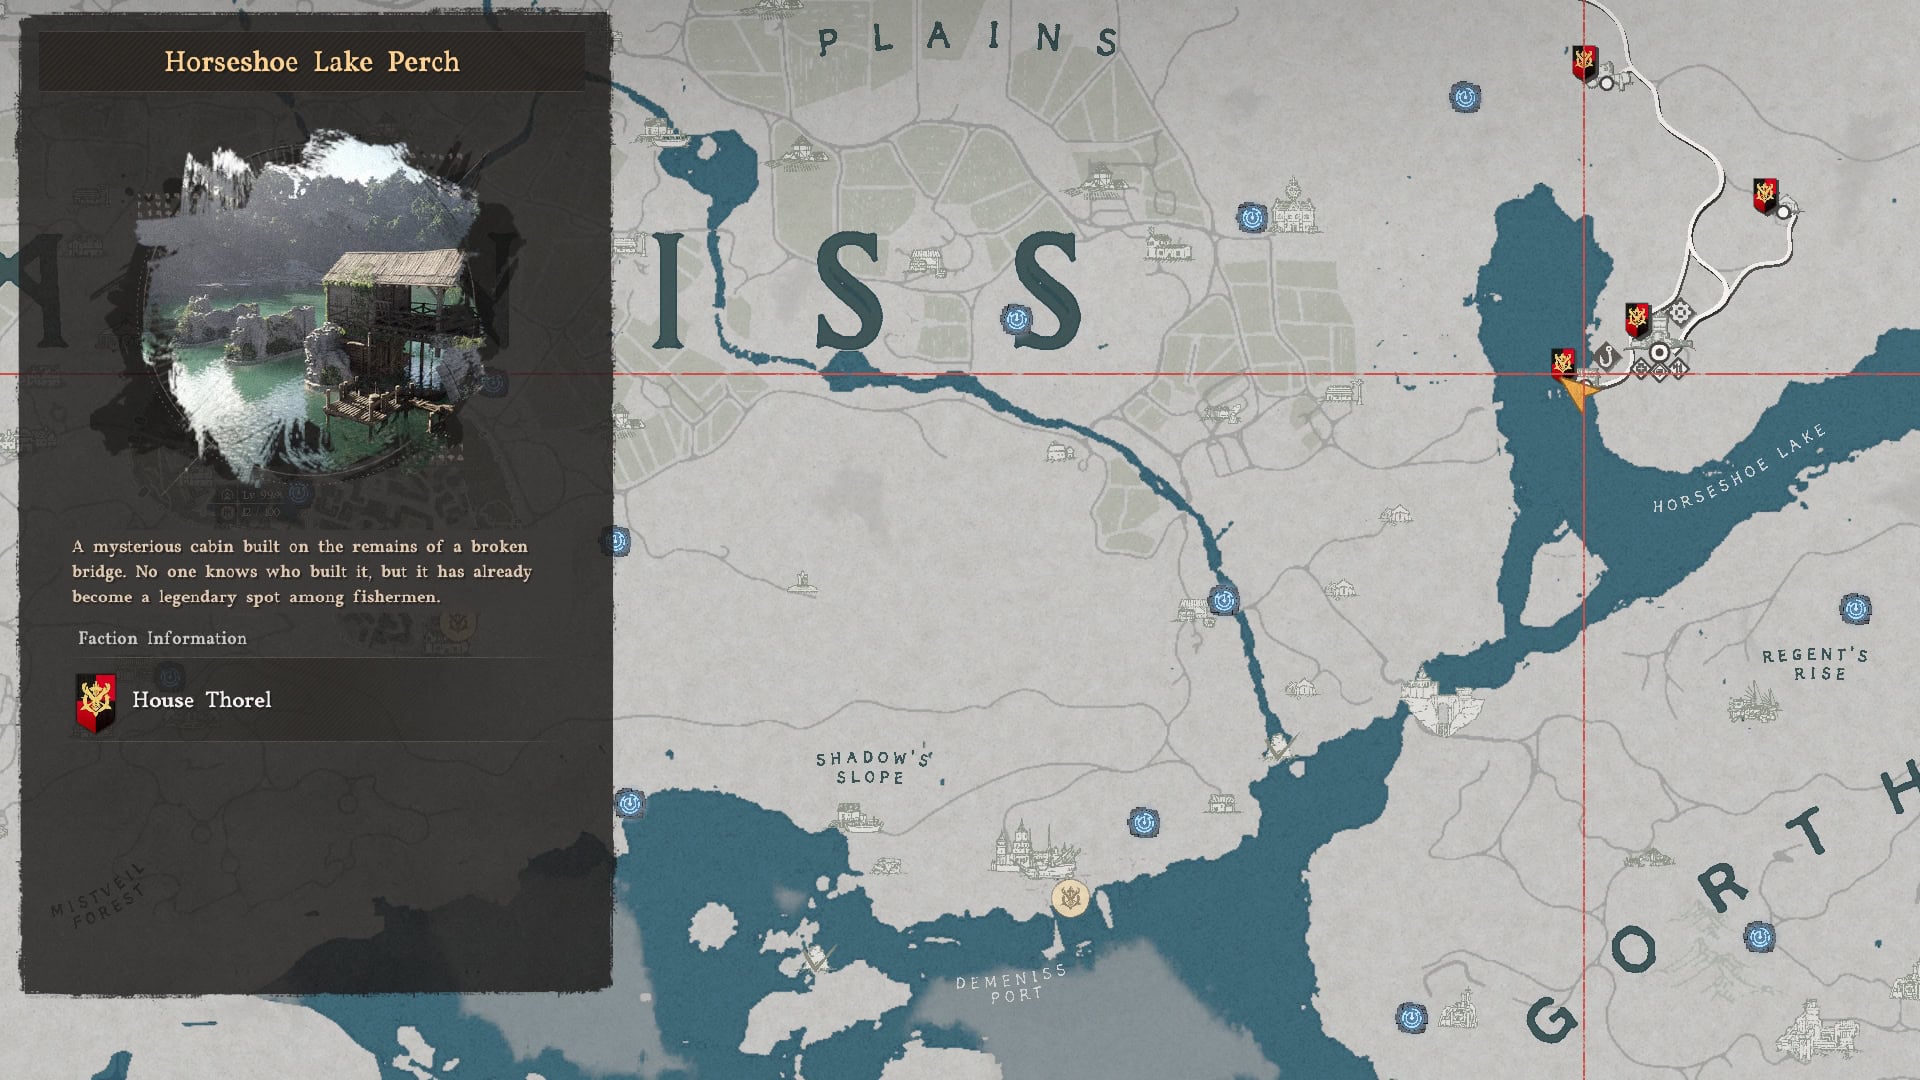
Task: Select the House Thorel shield beside the player arrow
Action: (1562, 363)
